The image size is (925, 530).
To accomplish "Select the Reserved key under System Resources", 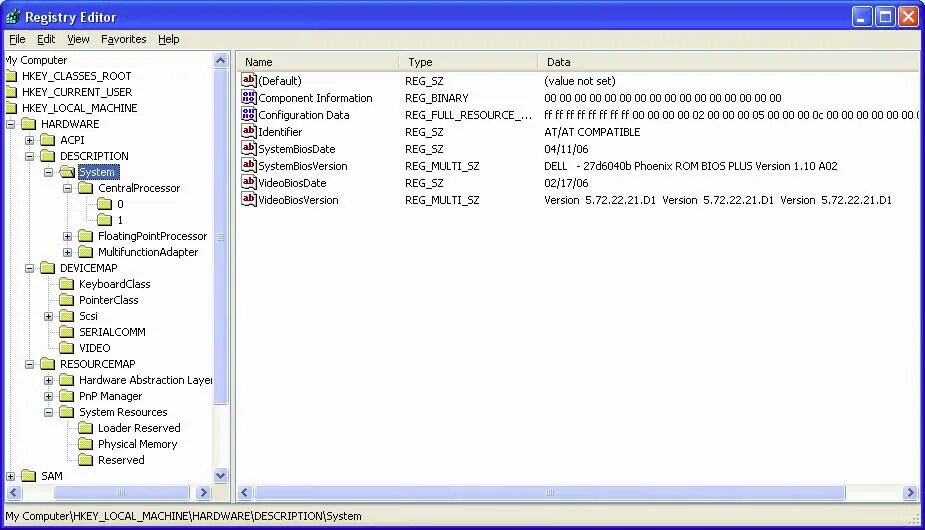I will [x=121, y=460].
